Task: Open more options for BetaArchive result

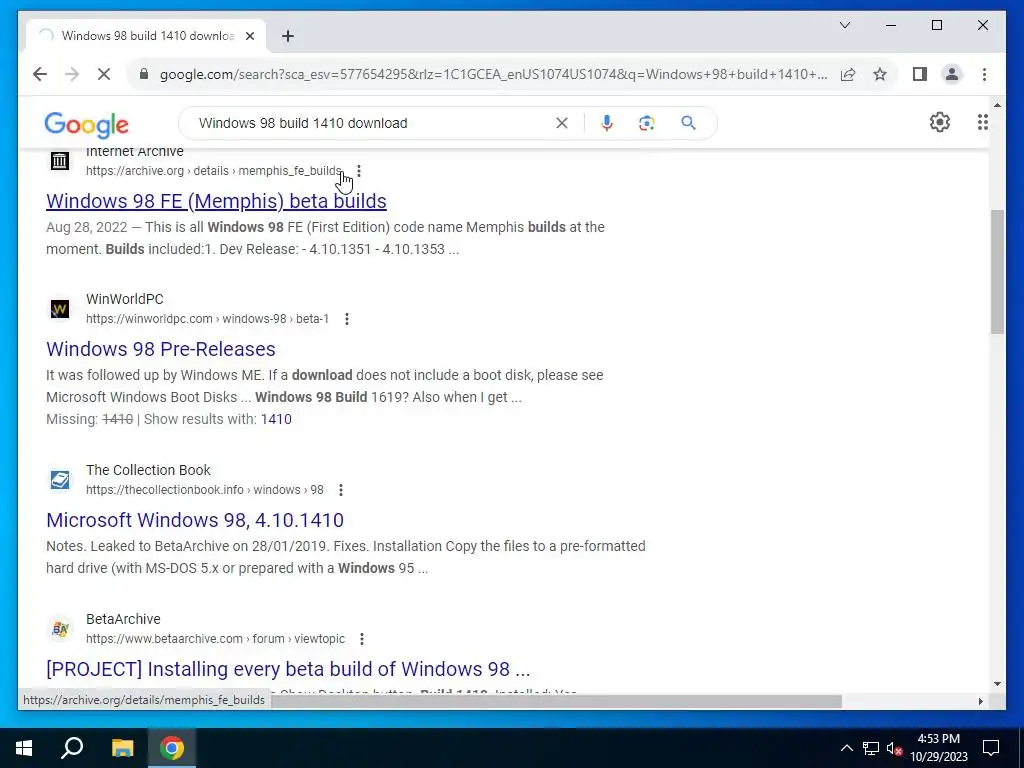Action: 362,639
